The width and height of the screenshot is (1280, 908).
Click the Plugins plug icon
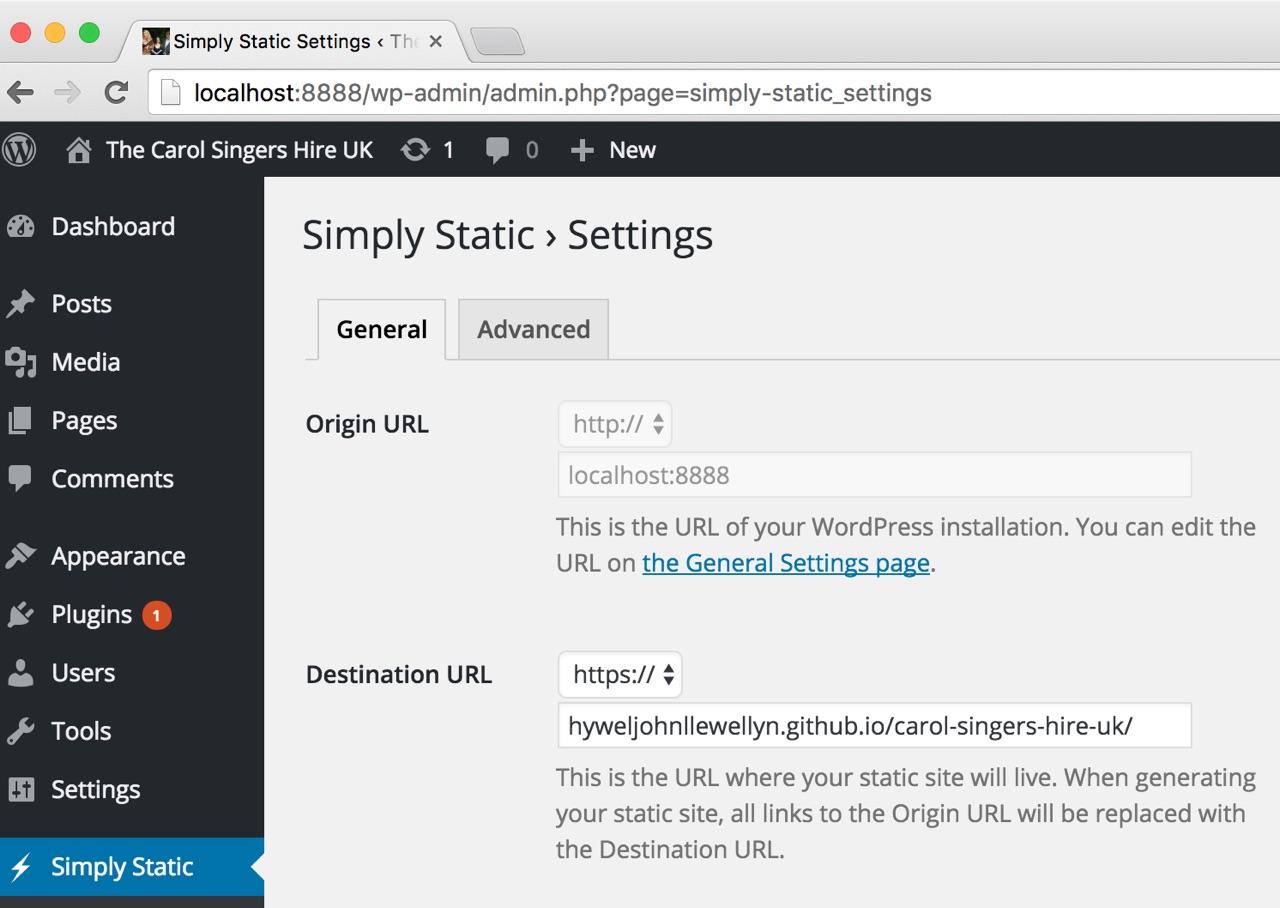click(x=20, y=614)
